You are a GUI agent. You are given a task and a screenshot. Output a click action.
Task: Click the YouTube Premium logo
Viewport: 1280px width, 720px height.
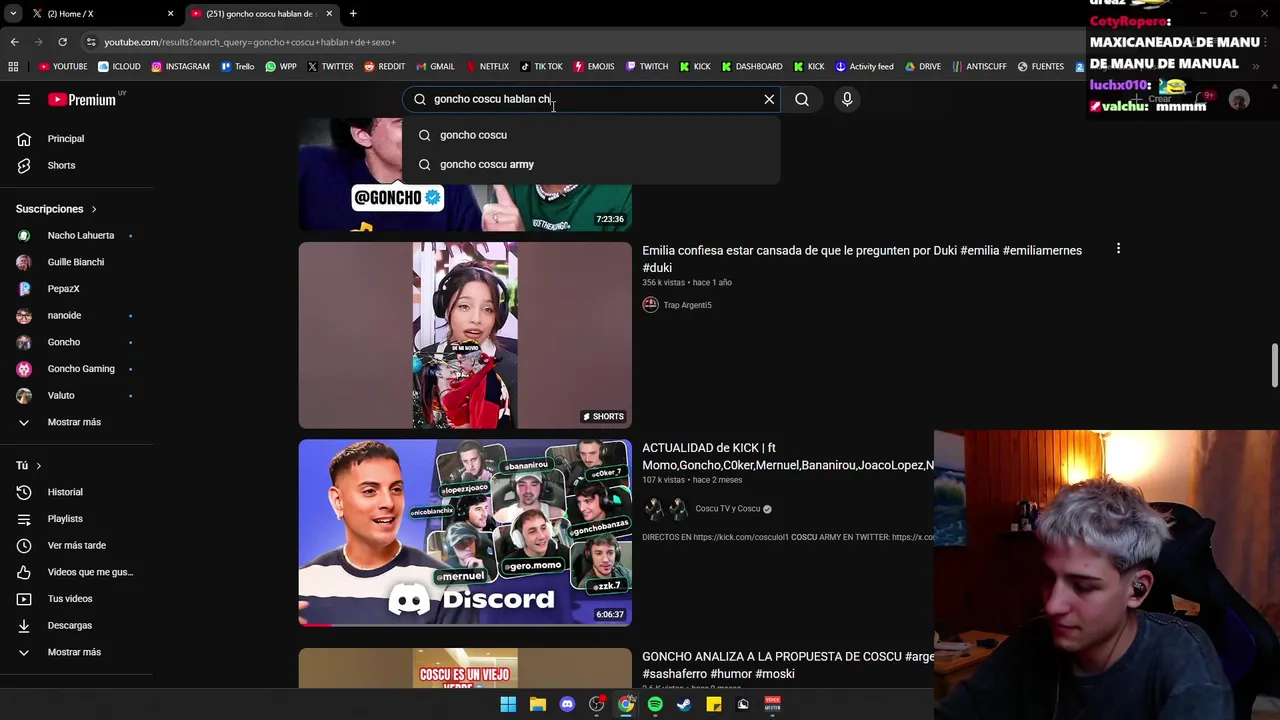tap(82, 99)
